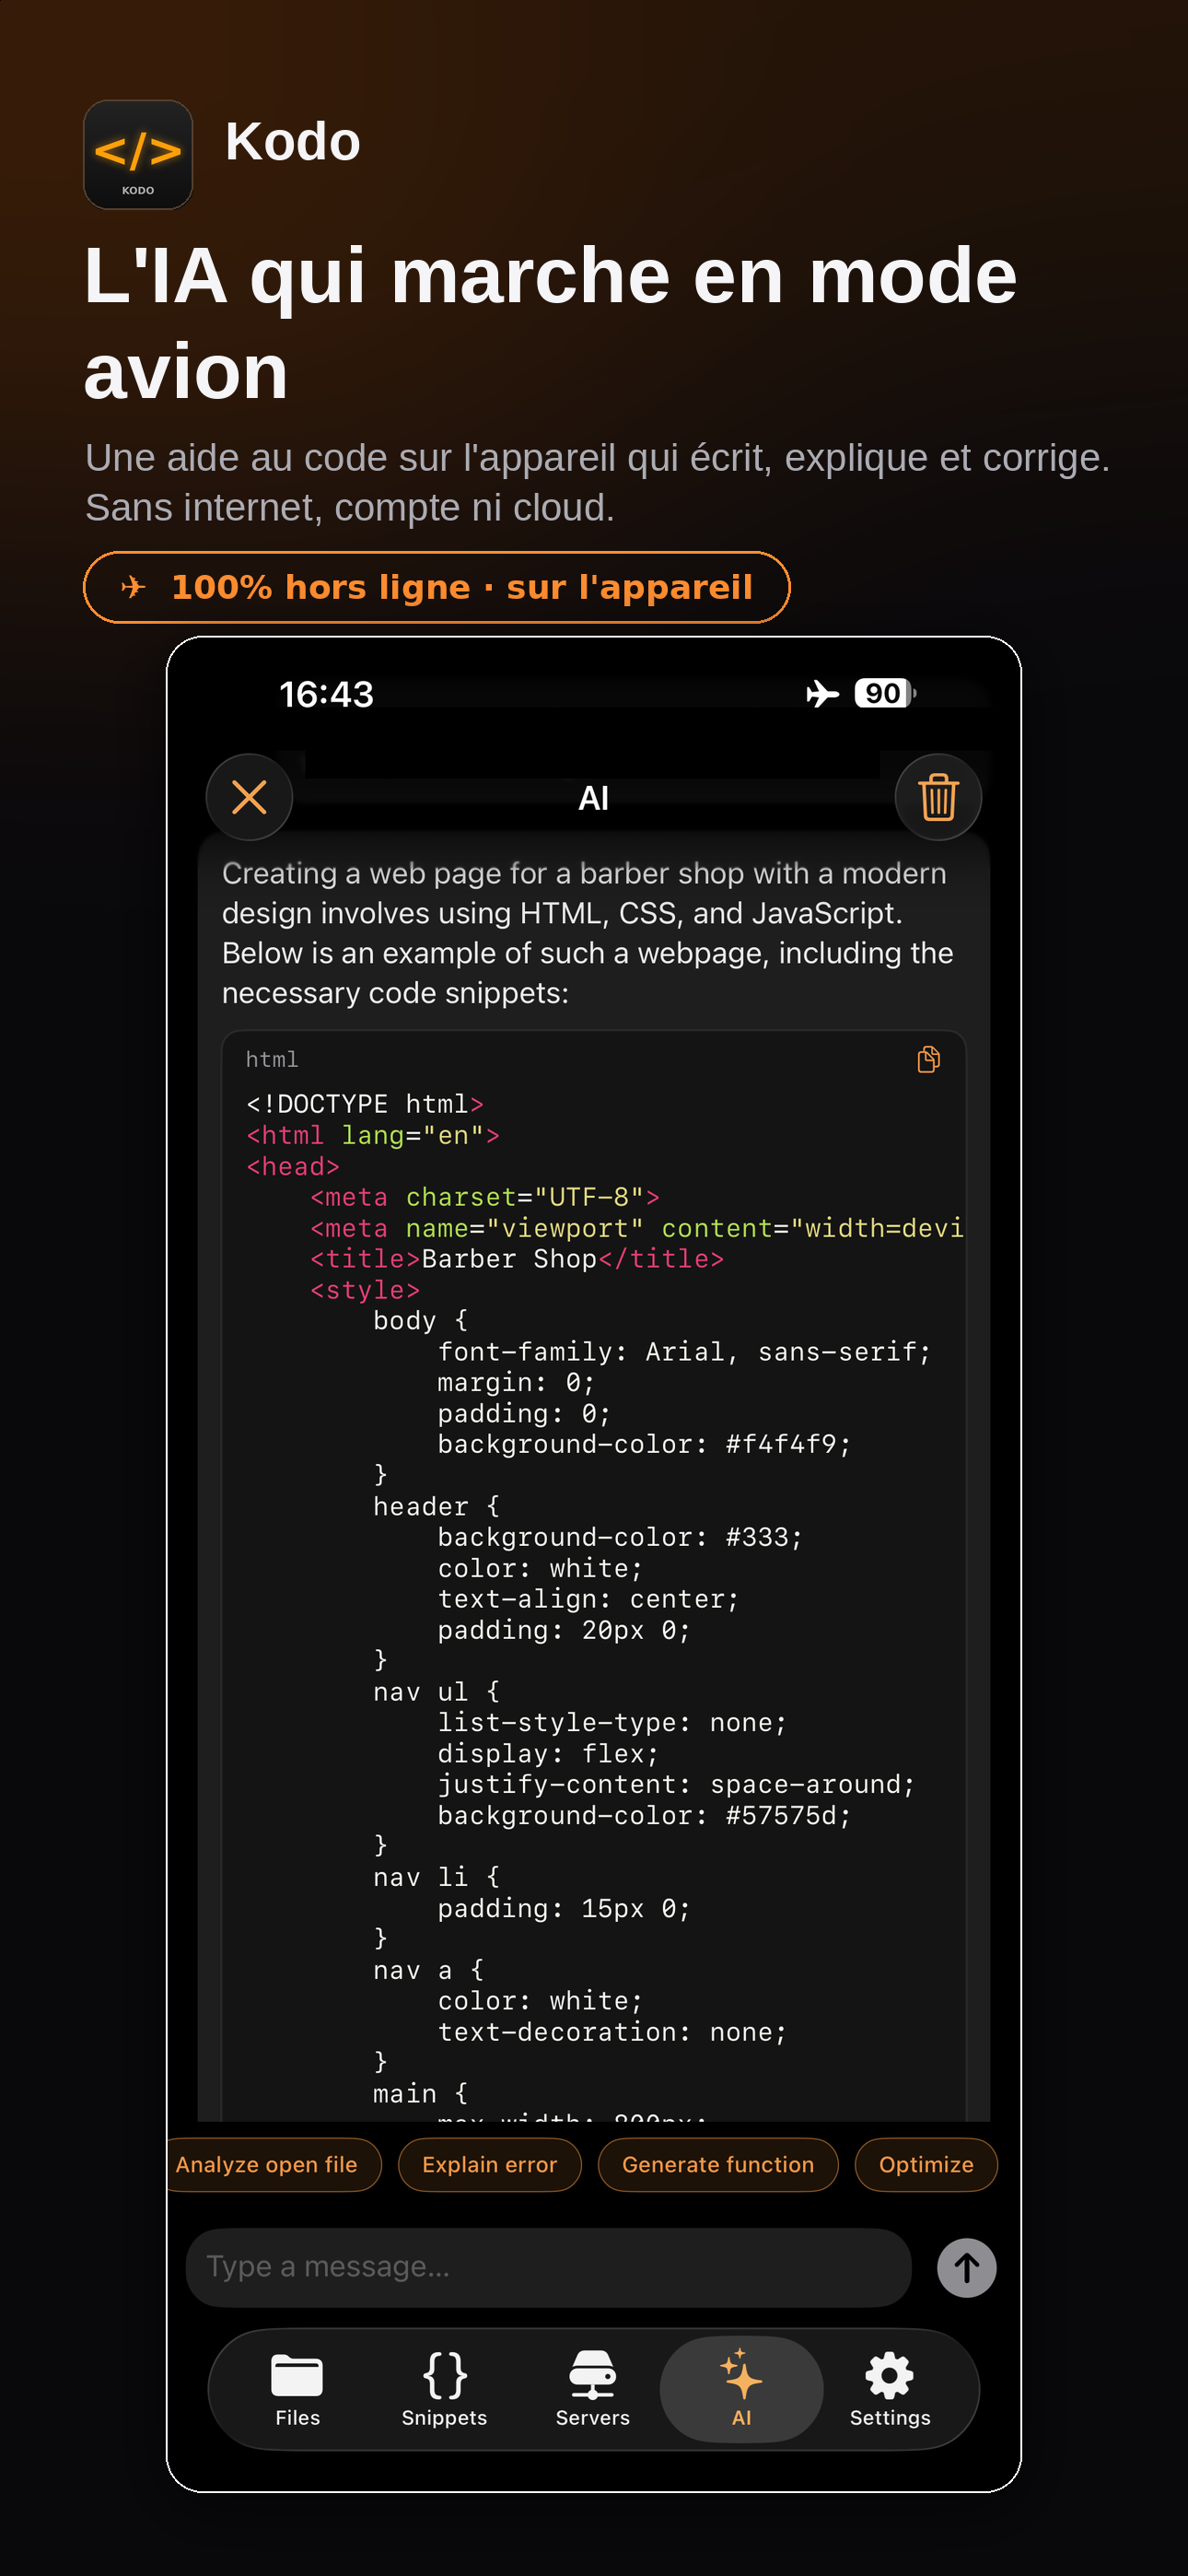Tap the 16:43 clock in the status bar
The width and height of the screenshot is (1188, 2576).
coord(326,694)
